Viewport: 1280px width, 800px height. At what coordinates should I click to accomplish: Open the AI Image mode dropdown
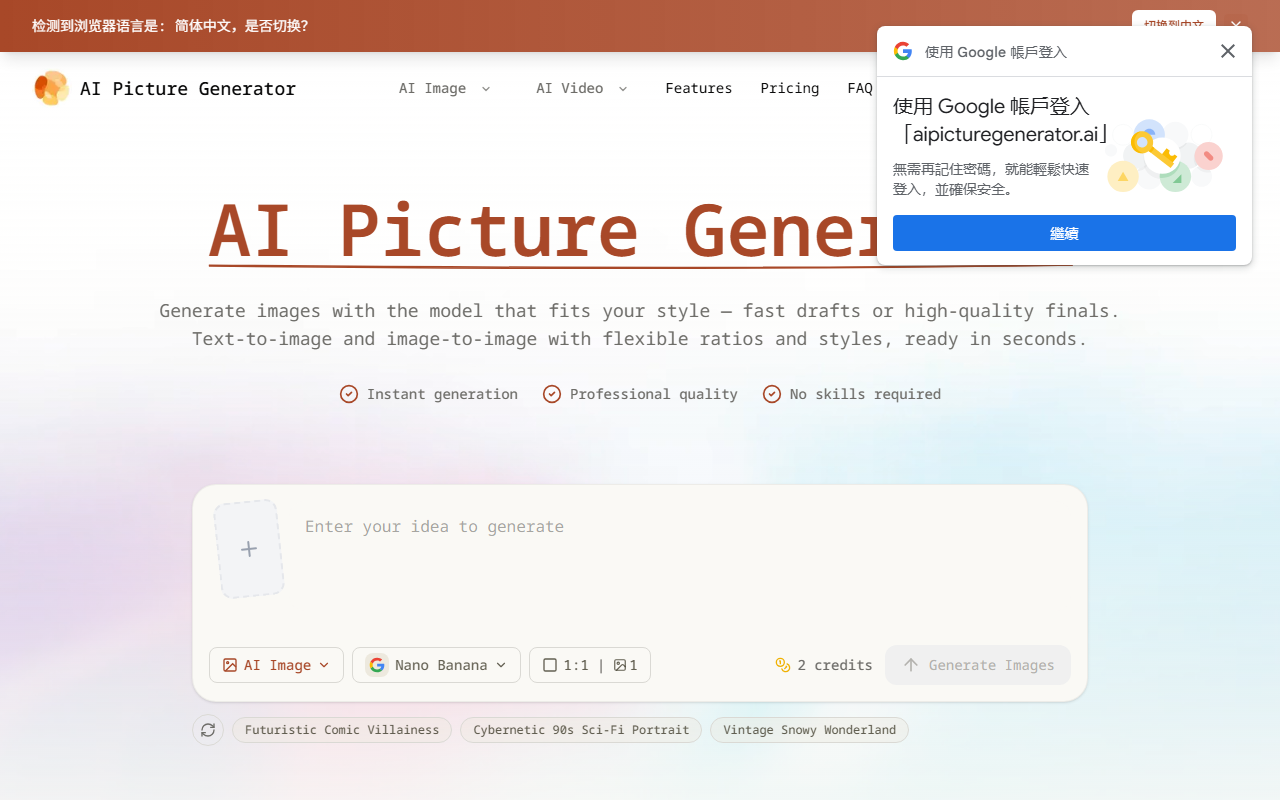coord(276,665)
